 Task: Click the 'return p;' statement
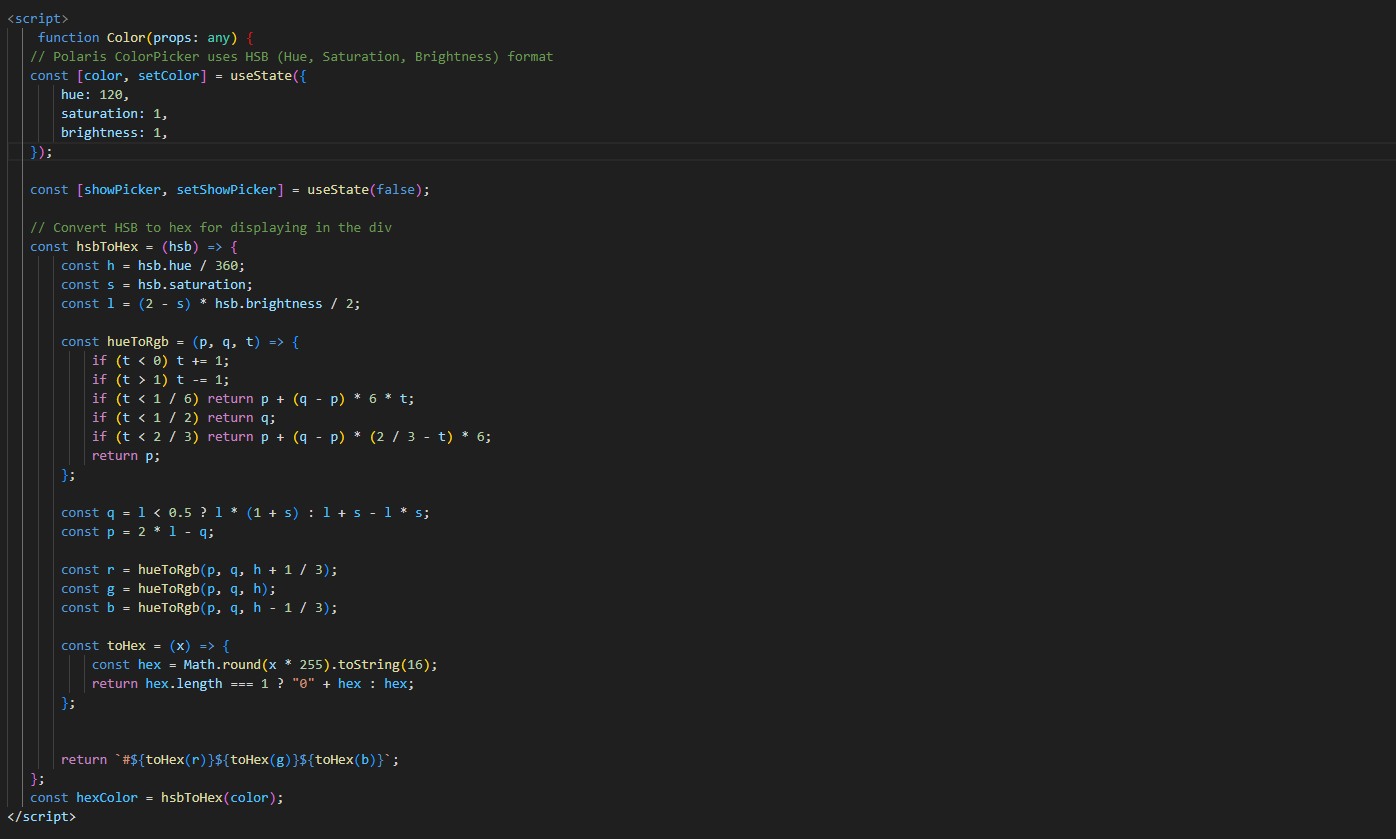(x=126, y=455)
